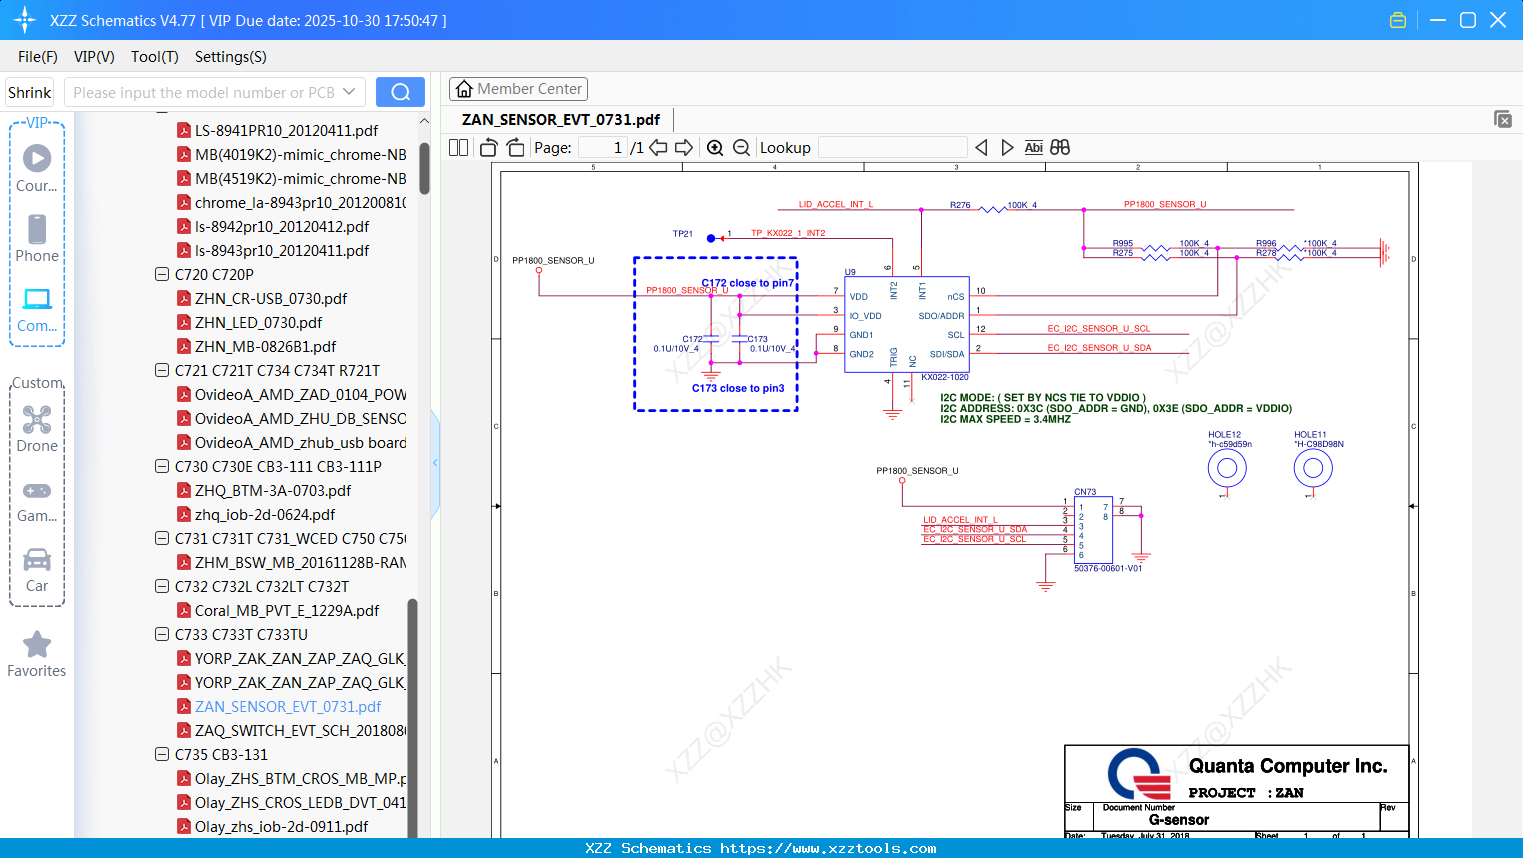Click the Shrink button

click(x=30, y=92)
